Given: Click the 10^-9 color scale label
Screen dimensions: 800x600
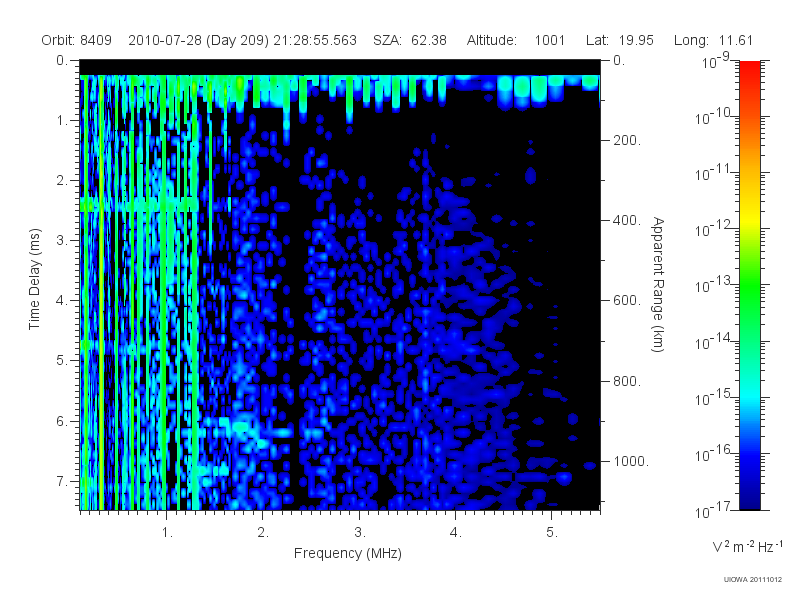Looking at the screenshot, I should click(716, 61).
